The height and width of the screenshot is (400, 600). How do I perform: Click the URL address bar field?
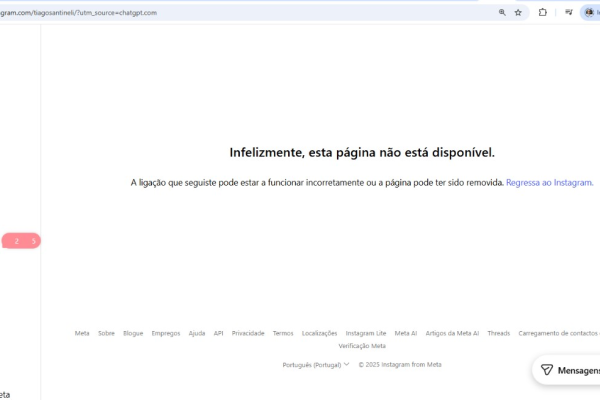pos(250,13)
